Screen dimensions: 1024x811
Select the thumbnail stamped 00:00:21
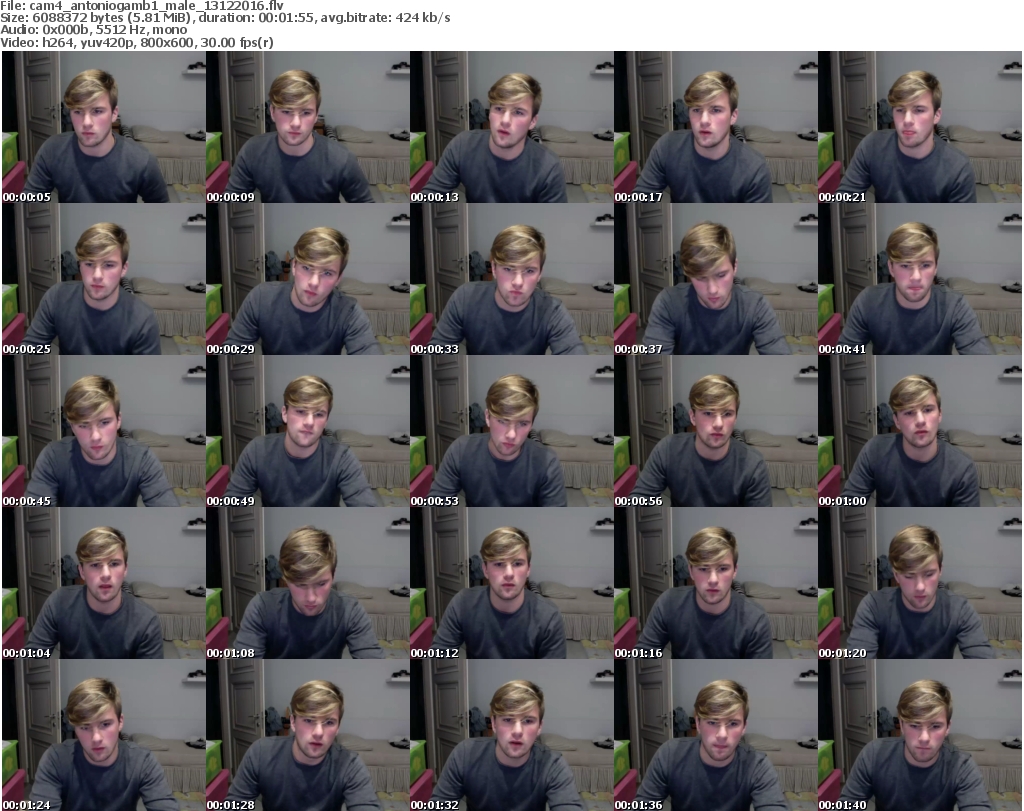click(920, 127)
